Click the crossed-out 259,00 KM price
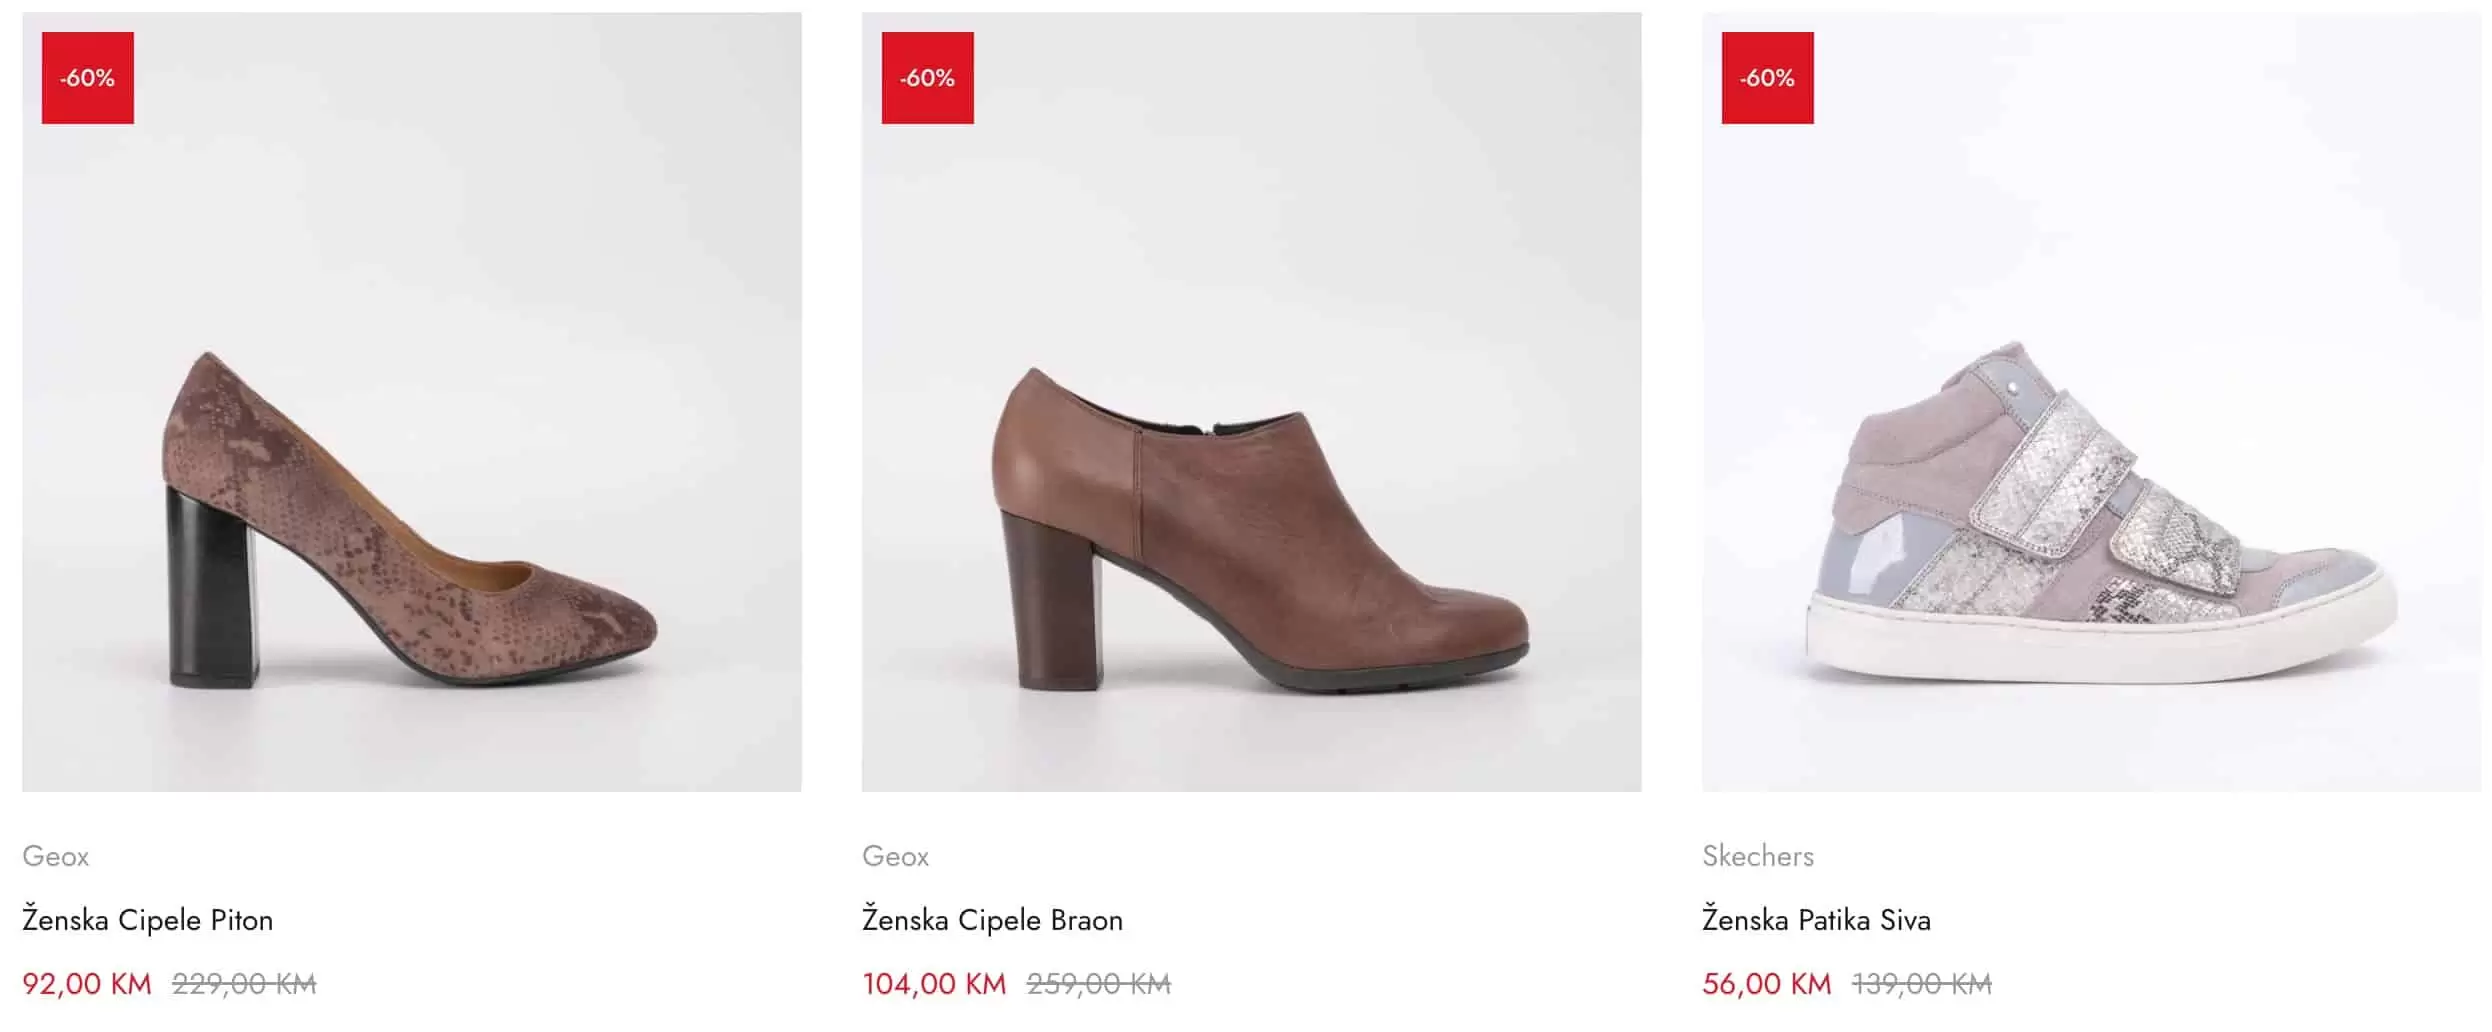The width and height of the screenshot is (2492, 1032). pyautogui.click(x=1098, y=984)
